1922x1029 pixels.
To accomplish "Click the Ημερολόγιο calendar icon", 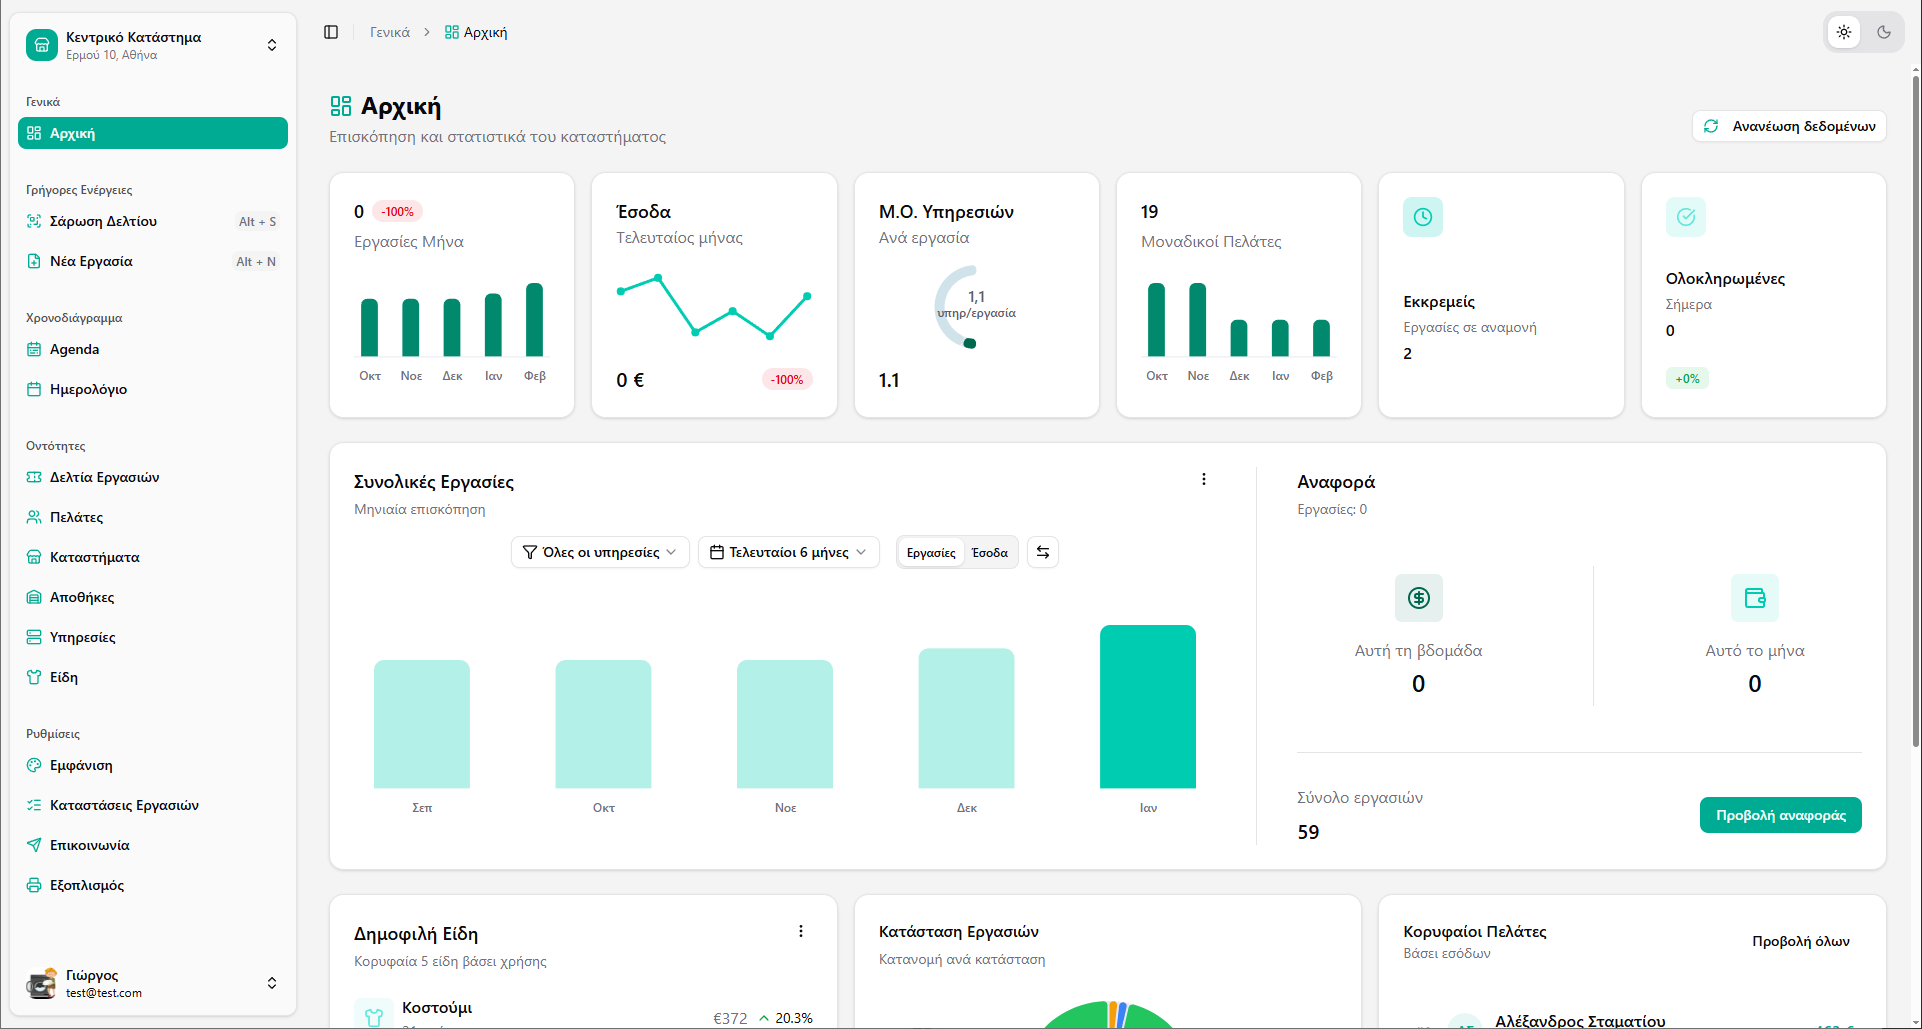I will (34, 389).
